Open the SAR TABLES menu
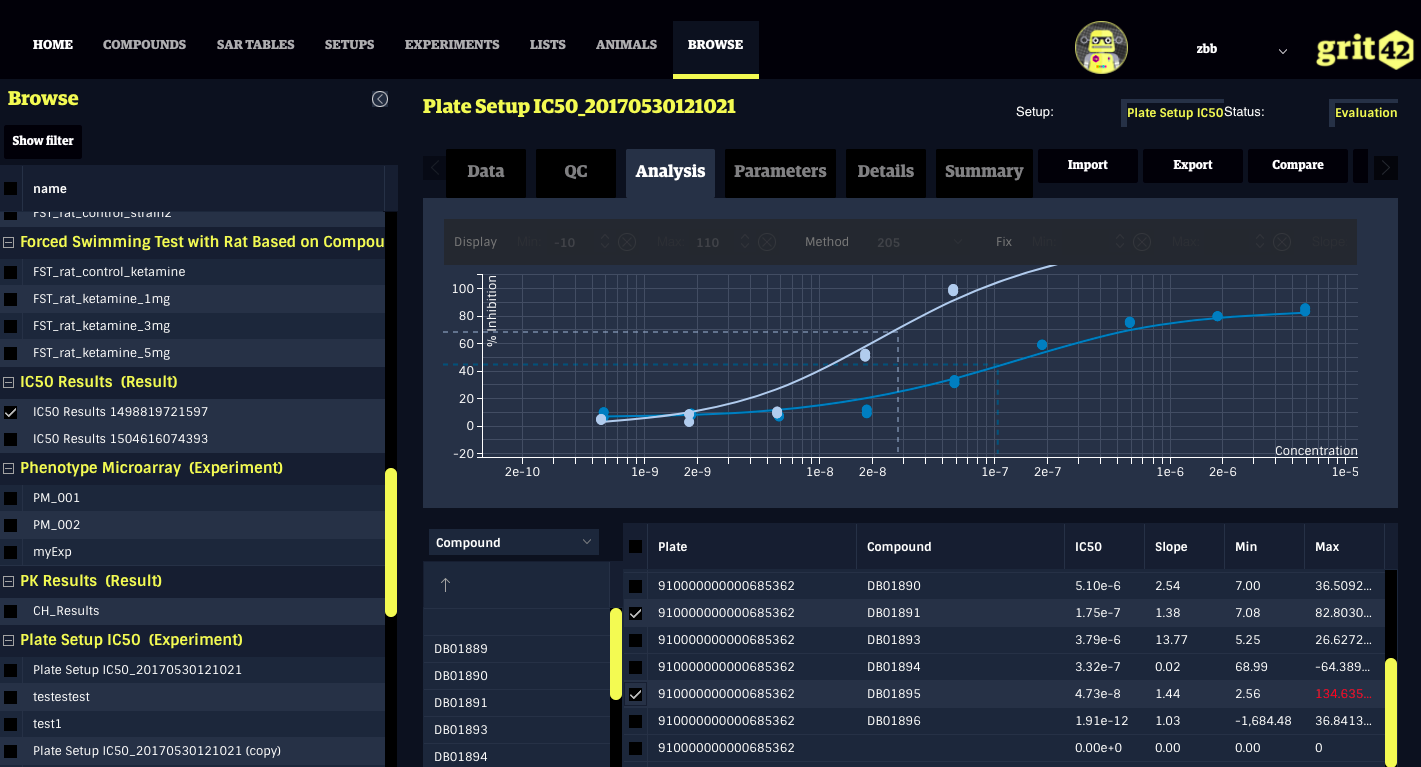The height and width of the screenshot is (767, 1421). click(255, 45)
